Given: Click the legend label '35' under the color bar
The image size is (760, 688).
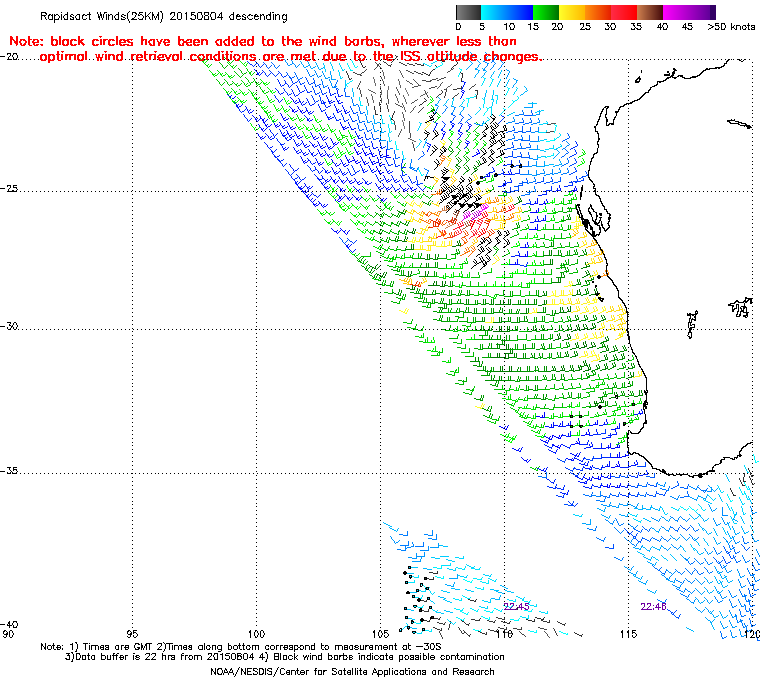Looking at the screenshot, I should [x=636, y=27].
